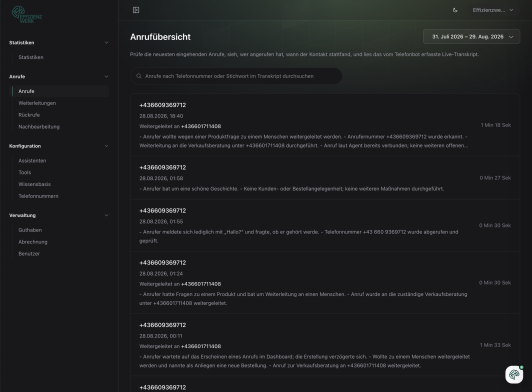Click forwarded number in the 00:11 call
This screenshot has height=392, width=532.
point(201,347)
